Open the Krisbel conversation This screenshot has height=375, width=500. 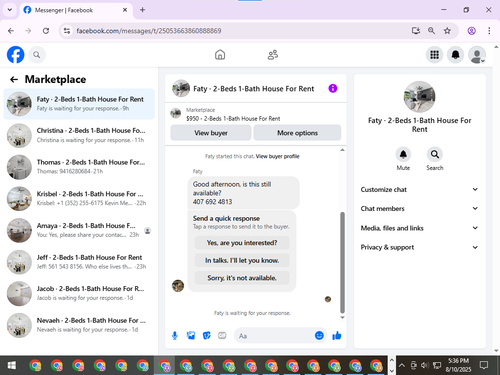pyautogui.click(x=79, y=199)
